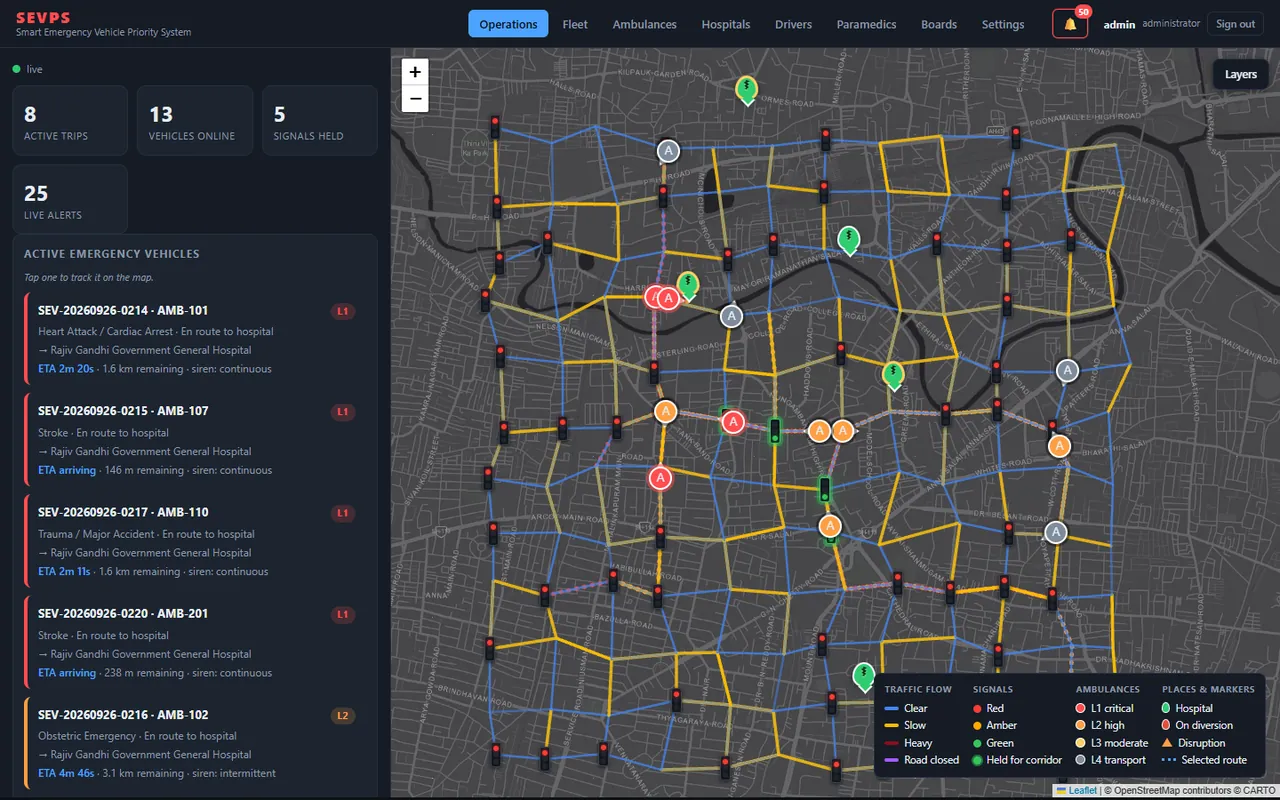
Task: Select the hospital pin on Mayor Ramanathan Salai
Action: click(x=849, y=240)
